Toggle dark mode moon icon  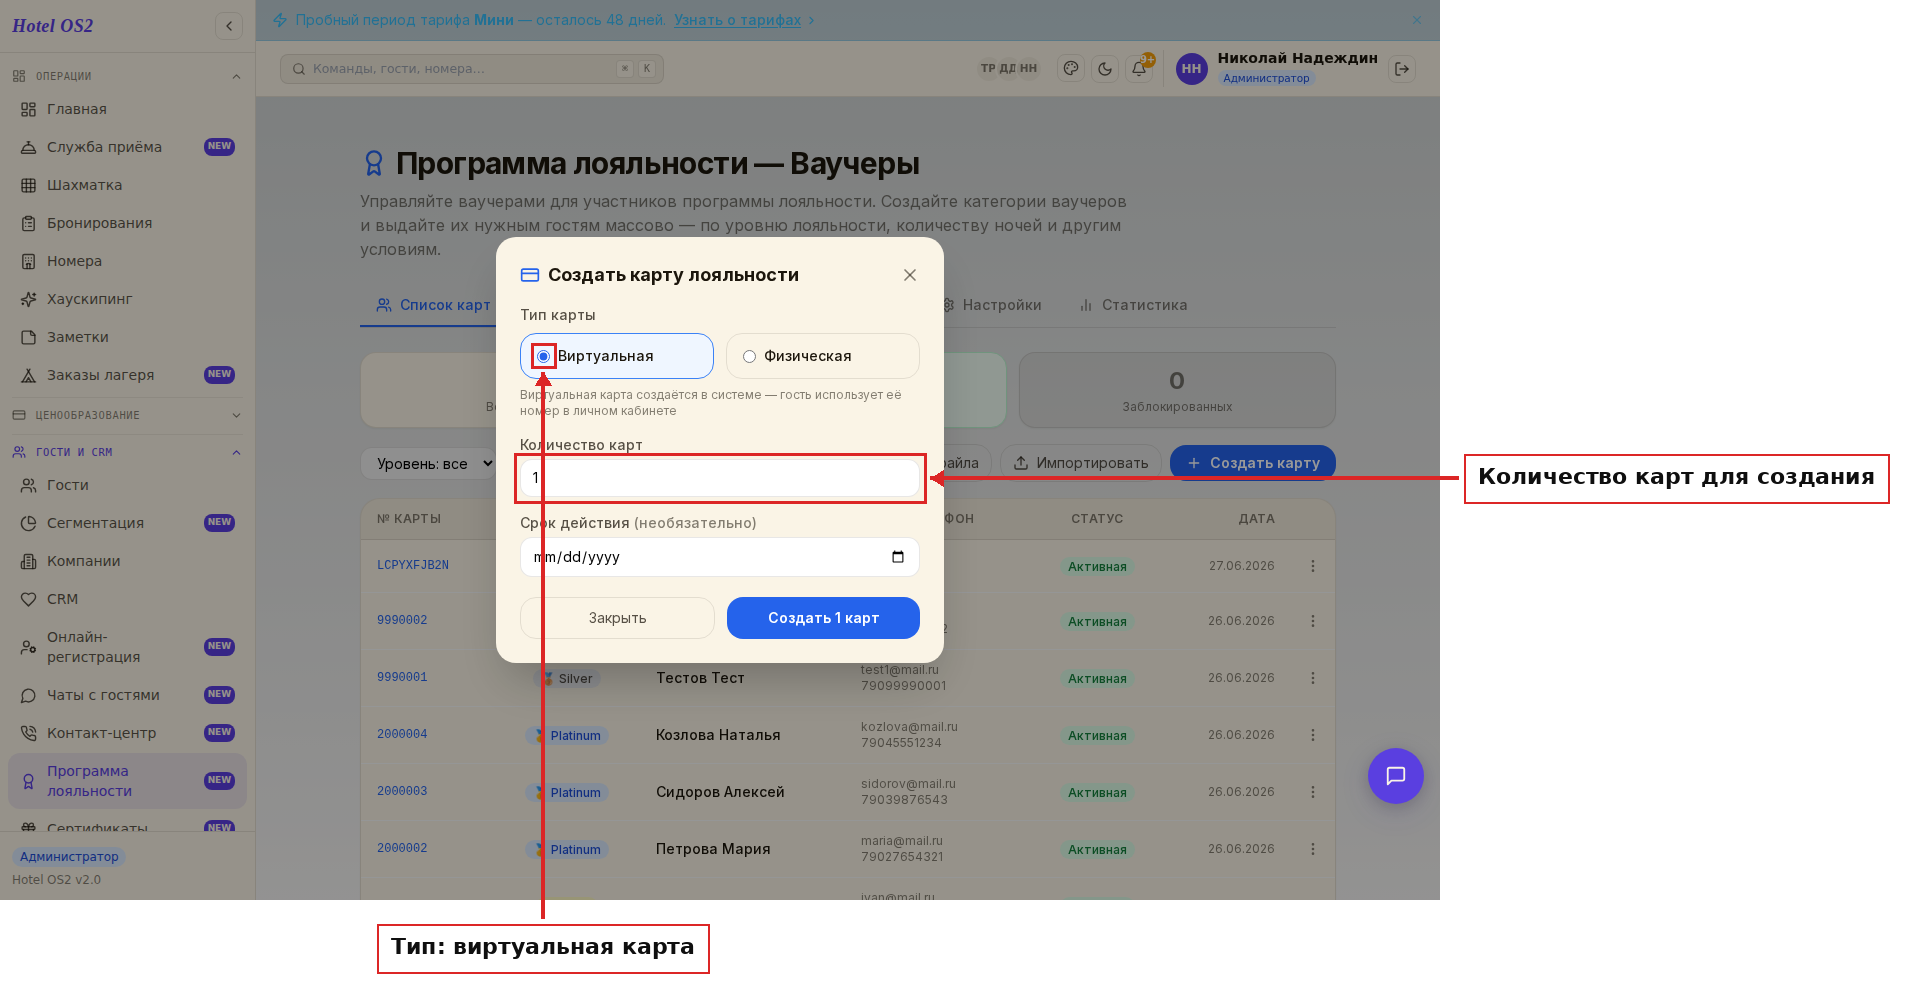pyautogui.click(x=1105, y=69)
